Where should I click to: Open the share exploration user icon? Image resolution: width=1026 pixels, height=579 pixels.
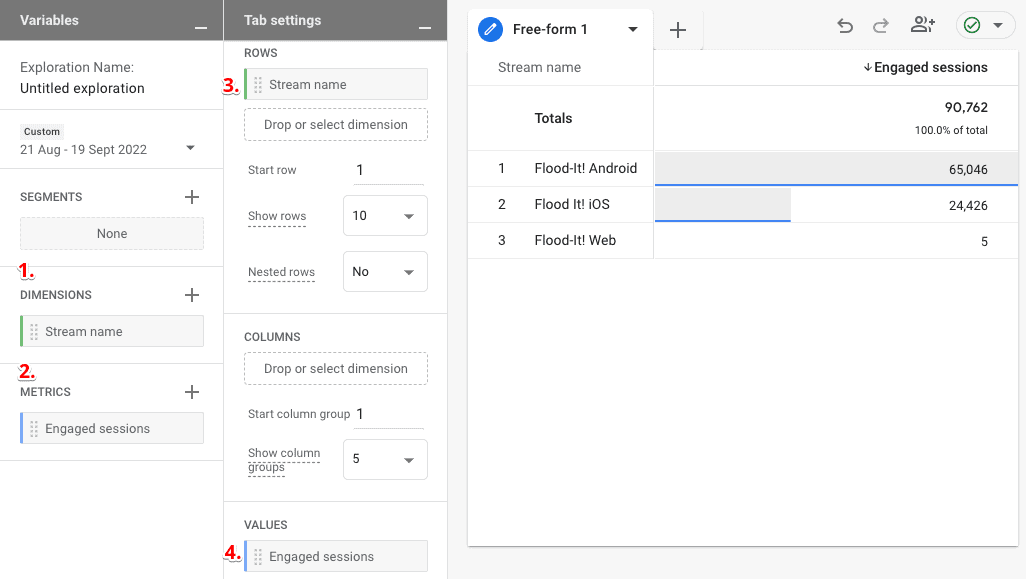pos(922,26)
